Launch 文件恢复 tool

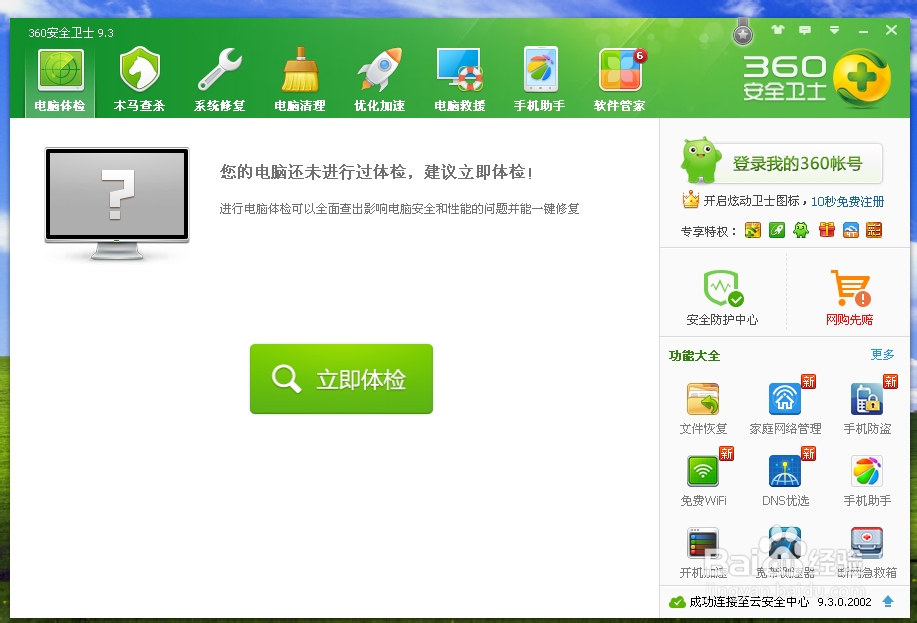[x=703, y=408]
